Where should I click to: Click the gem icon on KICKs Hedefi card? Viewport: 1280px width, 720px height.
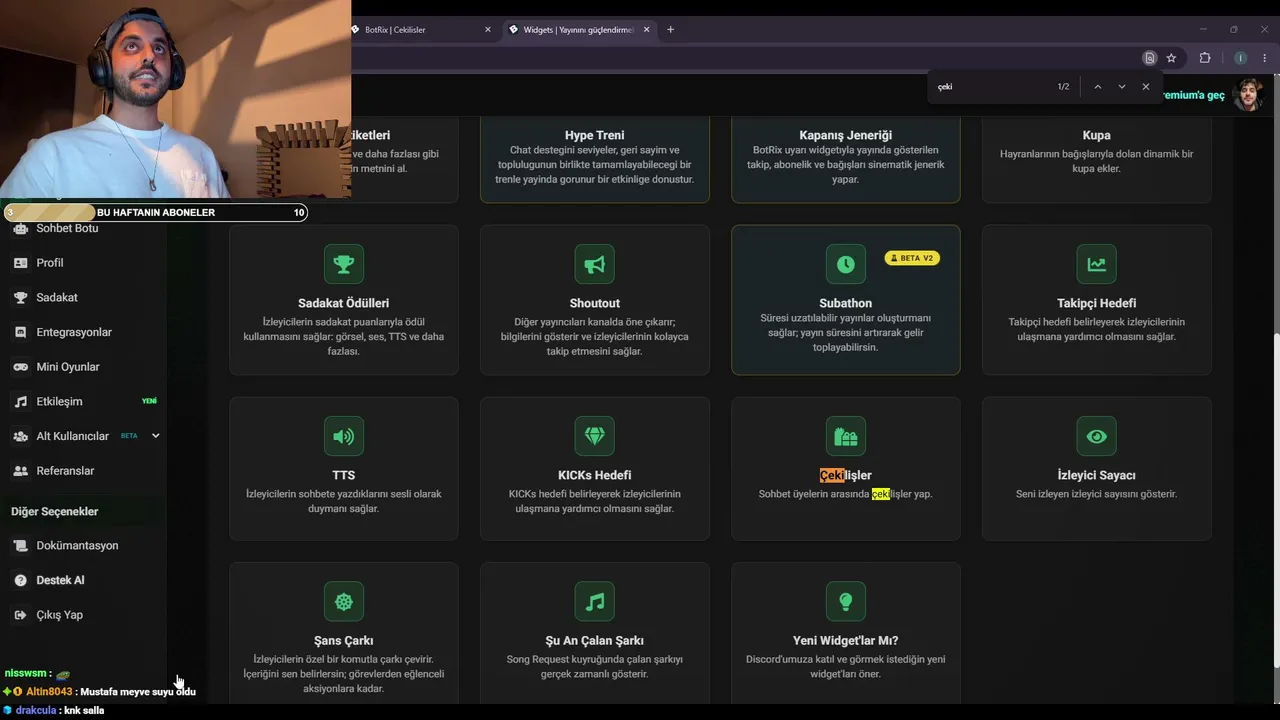pyautogui.click(x=595, y=436)
